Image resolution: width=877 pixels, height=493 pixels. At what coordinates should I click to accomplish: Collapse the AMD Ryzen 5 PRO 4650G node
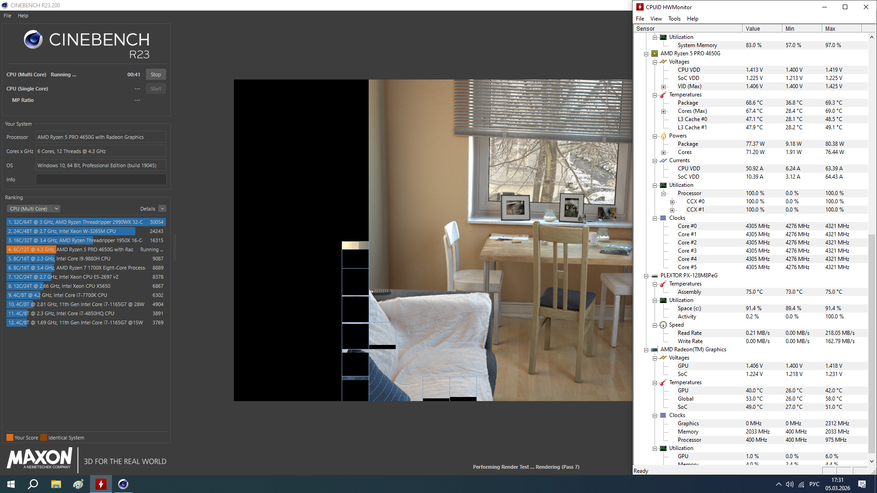point(646,54)
